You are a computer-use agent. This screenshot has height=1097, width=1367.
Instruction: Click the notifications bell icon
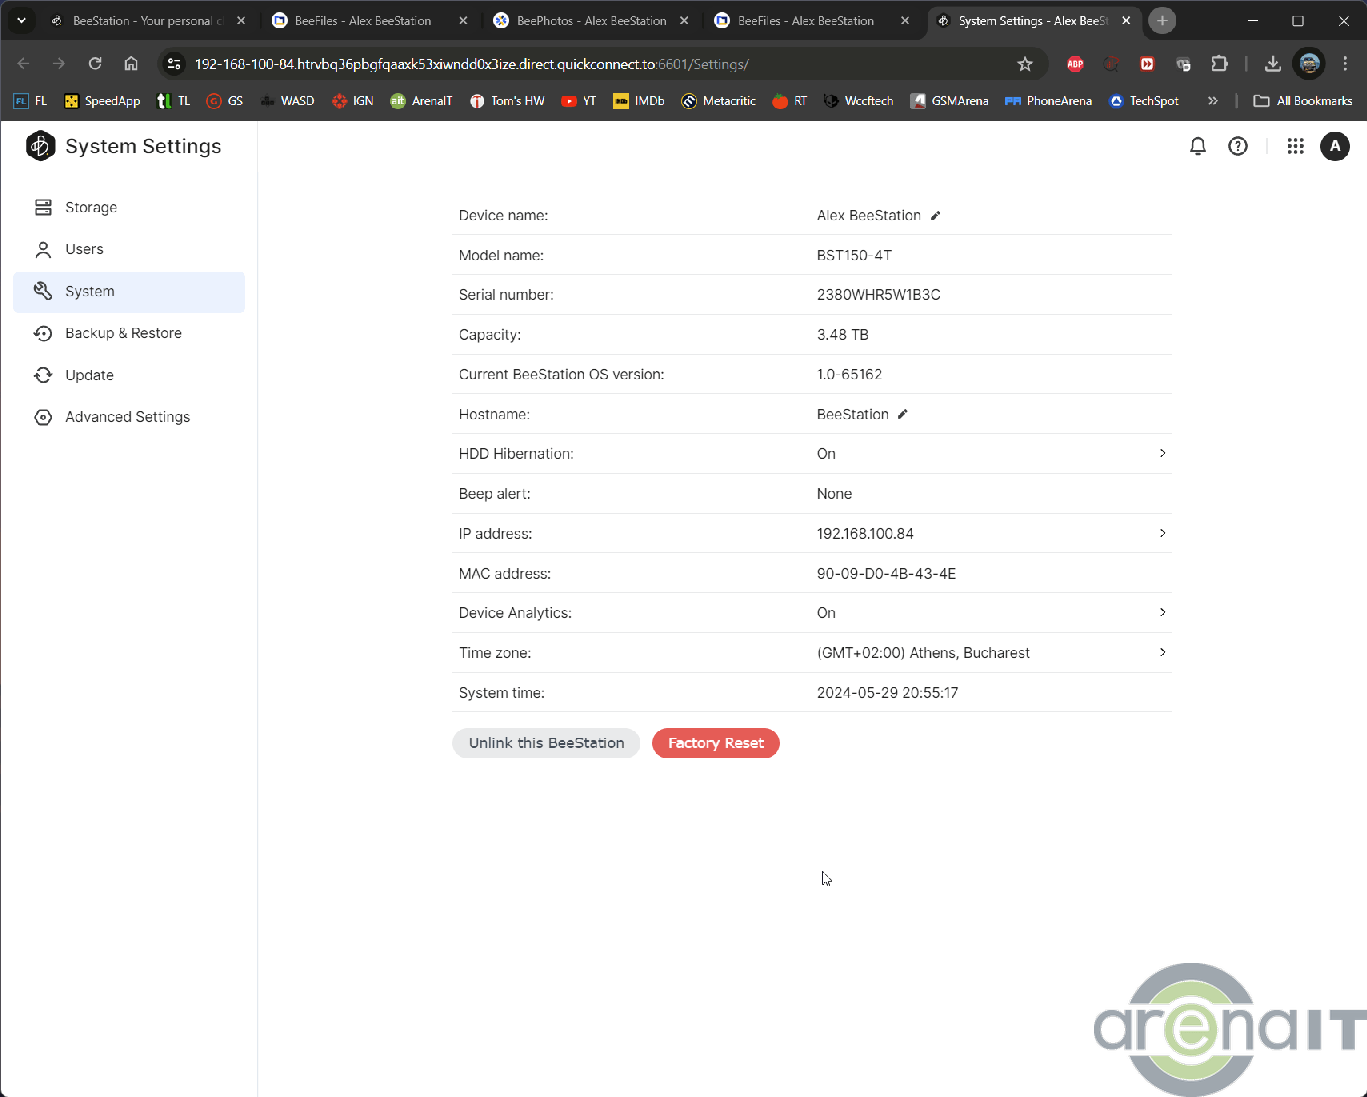(x=1197, y=147)
